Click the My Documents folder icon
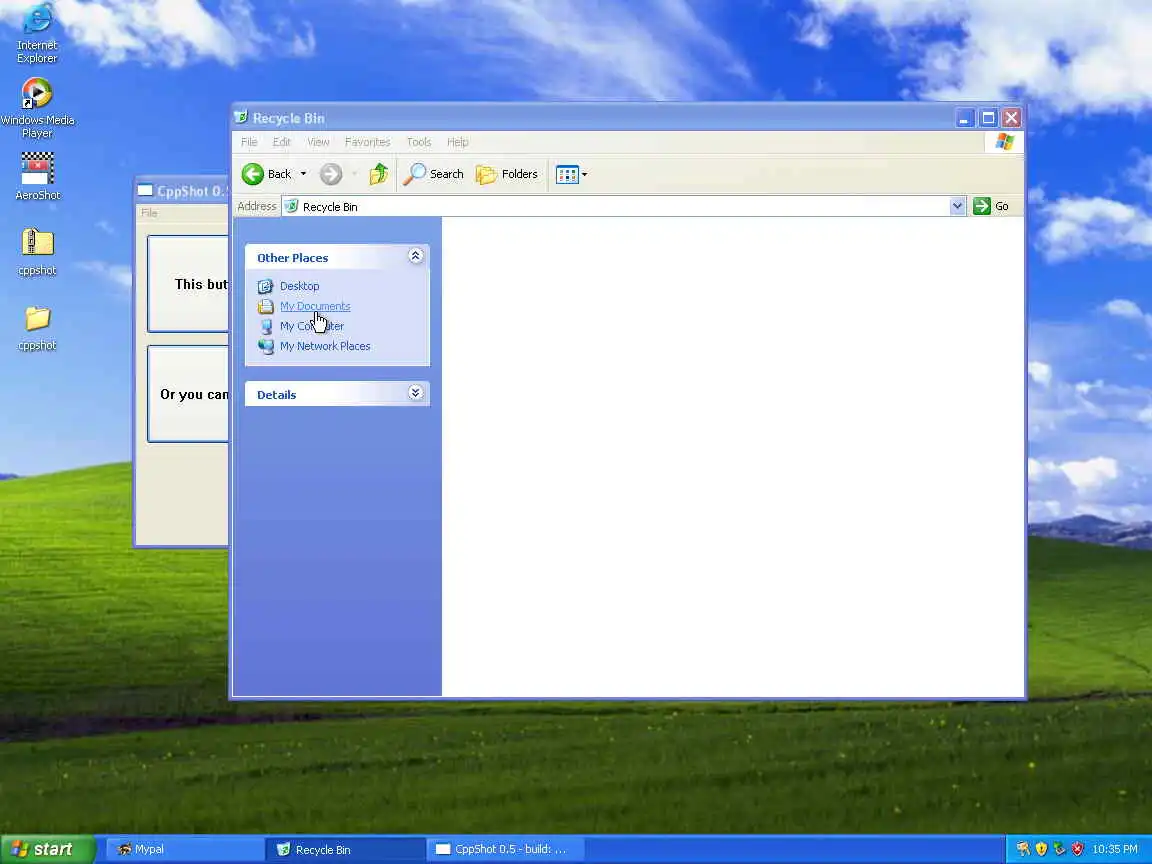 click(x=265, y=306)
